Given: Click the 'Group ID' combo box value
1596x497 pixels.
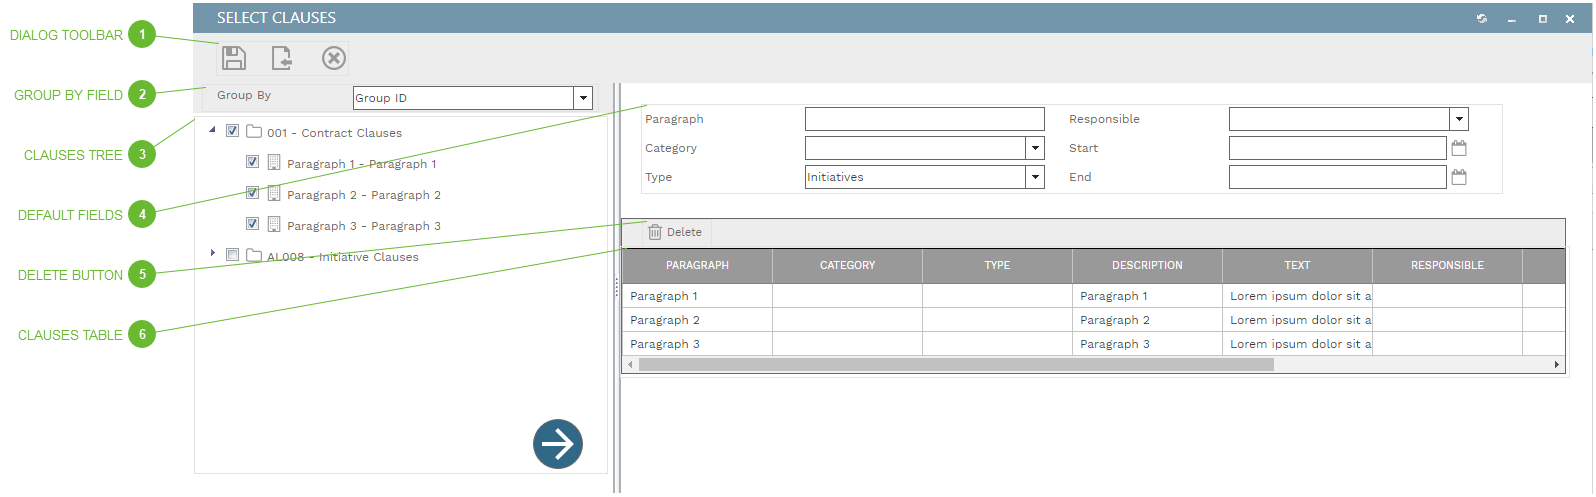Looking at the screenshot, I should coord(463,98).
